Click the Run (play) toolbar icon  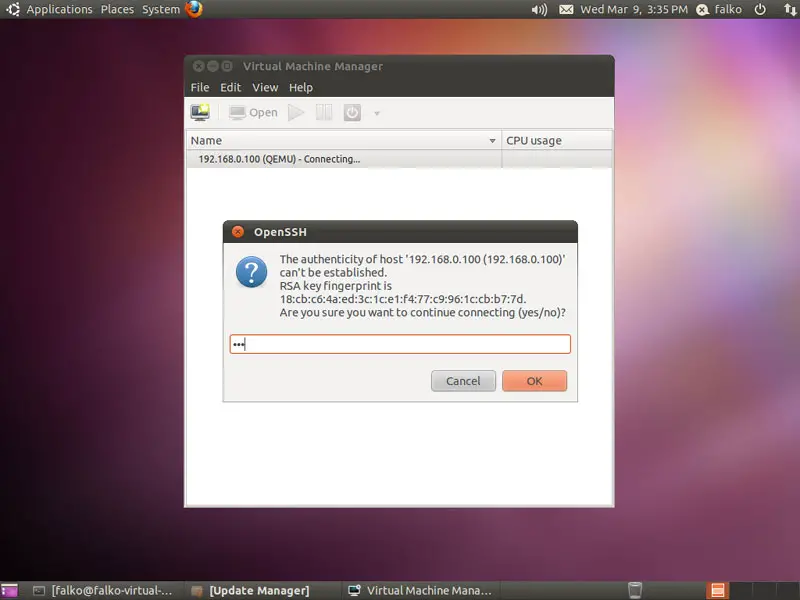coord(296,113)
